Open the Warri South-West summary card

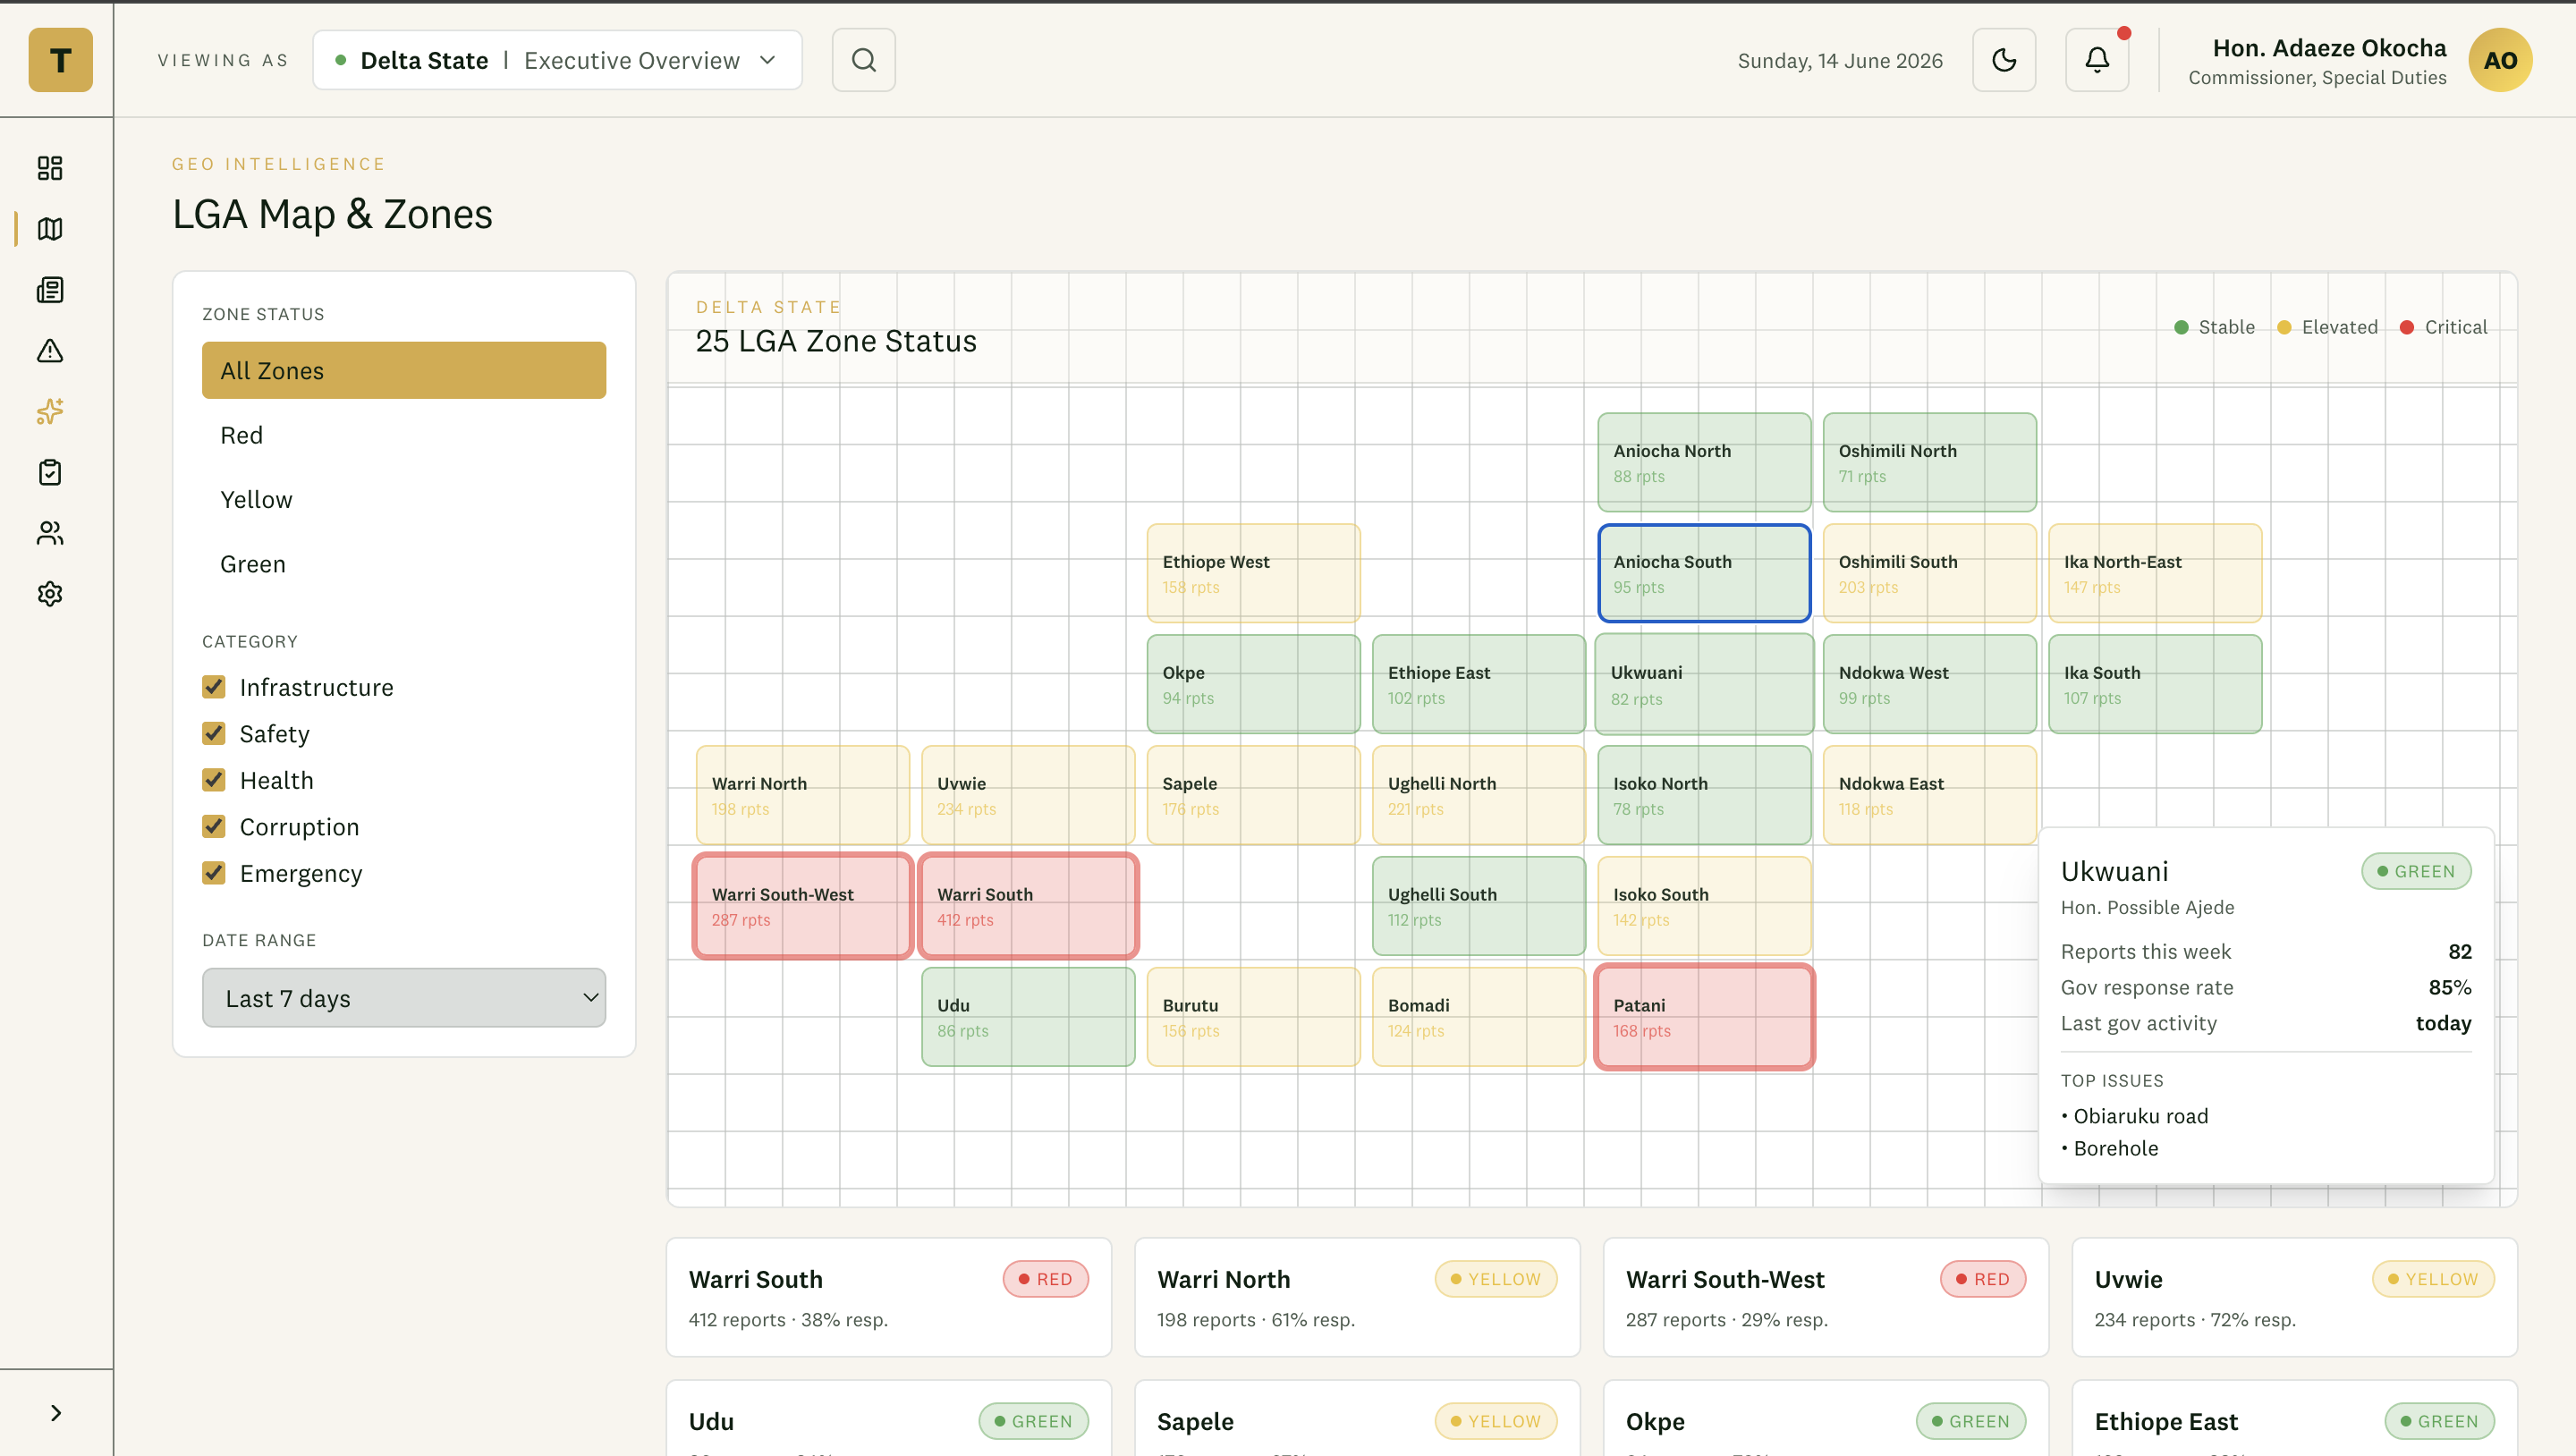tap(1826, 1297)
